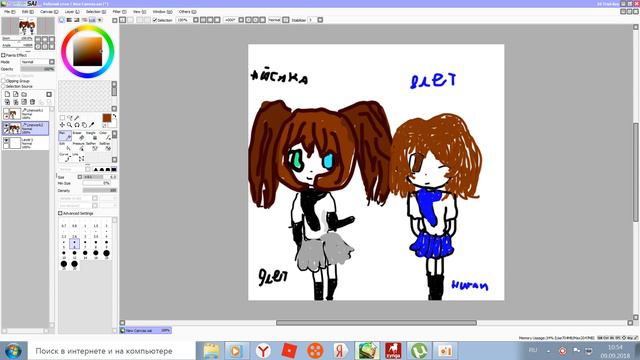Click the navigator thumbnail preview
Viewport: 640px width, 360px height.
[28, 26]
